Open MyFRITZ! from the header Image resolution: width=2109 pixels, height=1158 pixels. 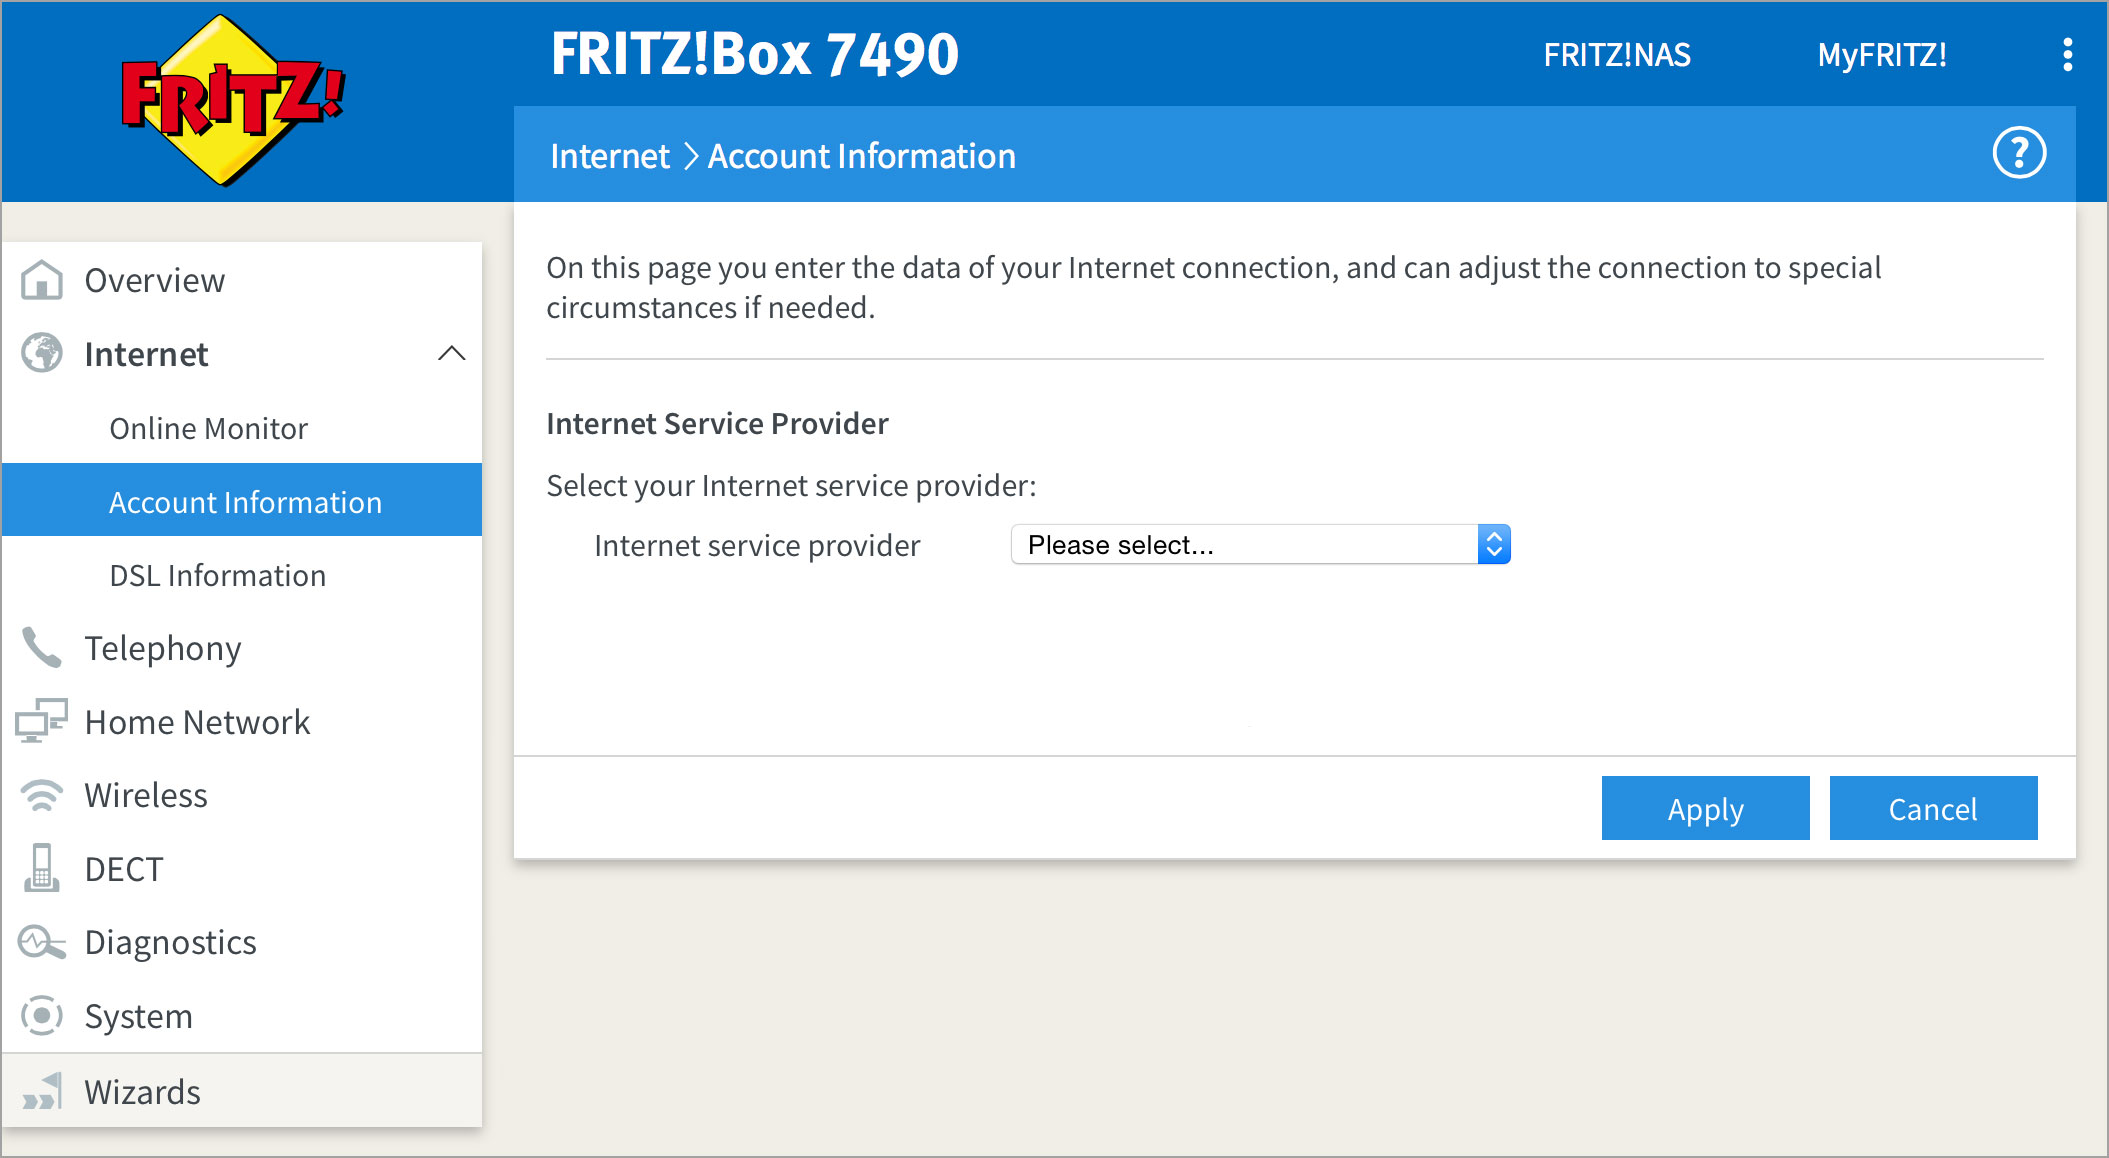tap(1882, 55)
